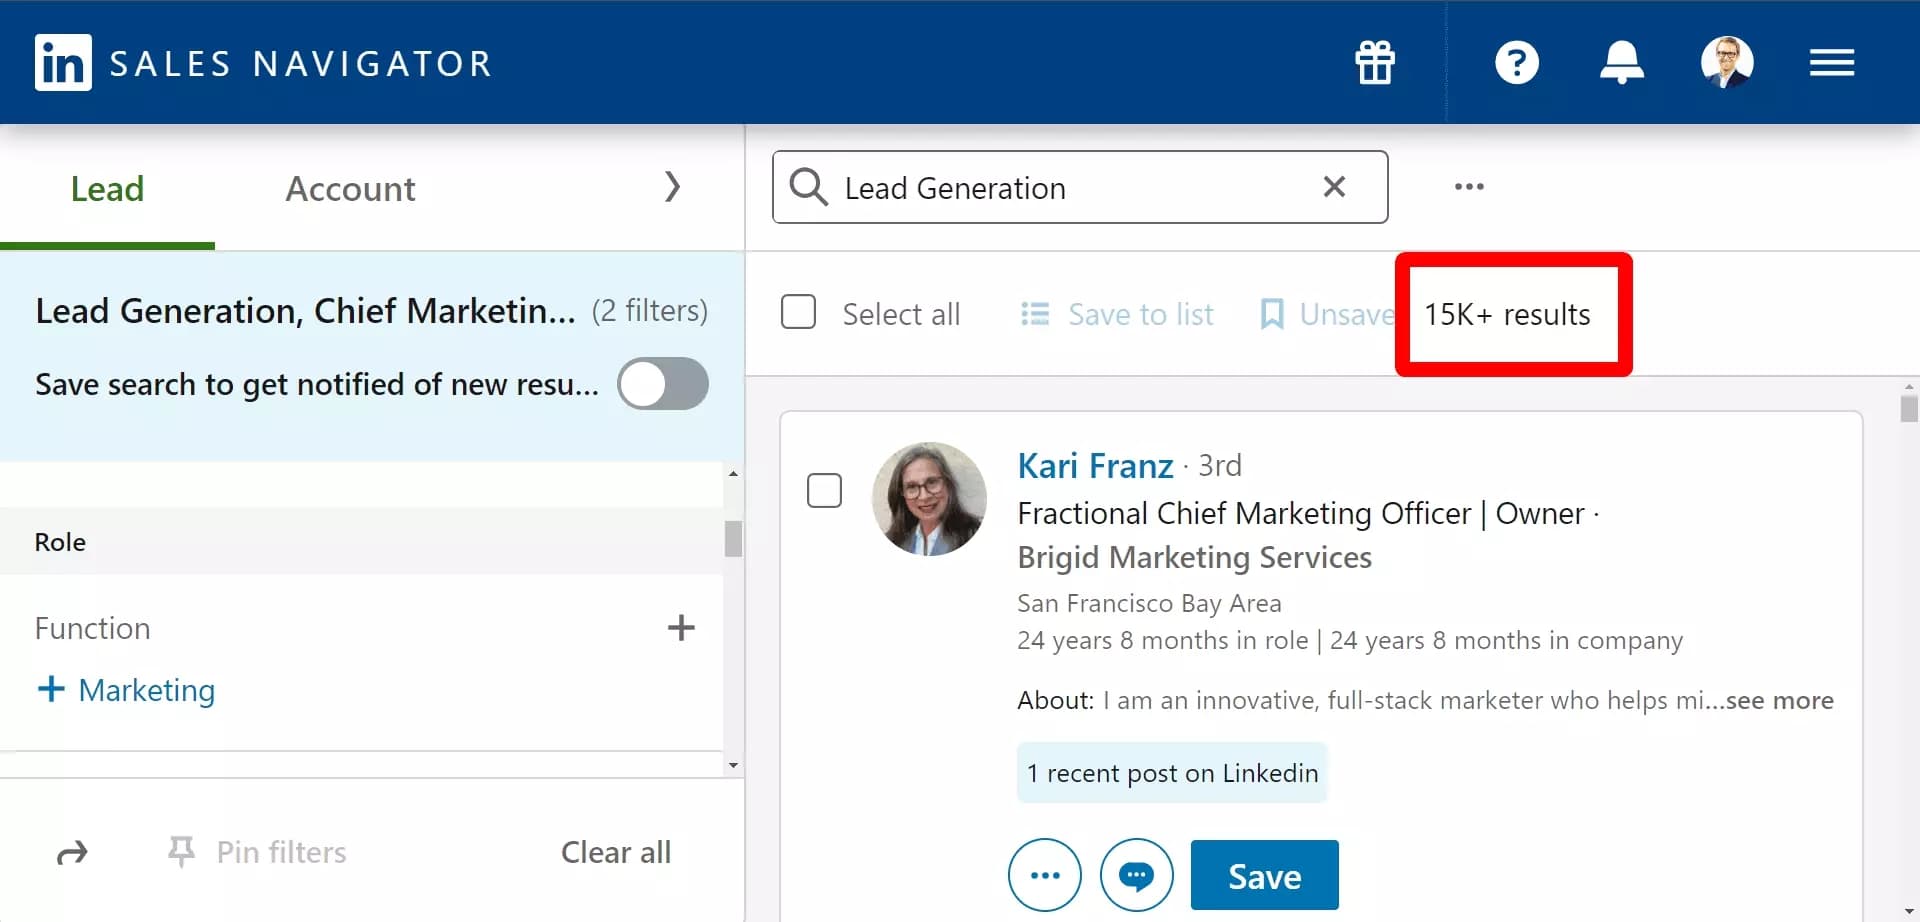Add the Marketing function filter
Viewport: 1920px width, 922px height.
pyautogui.click(x=126, y=690)
